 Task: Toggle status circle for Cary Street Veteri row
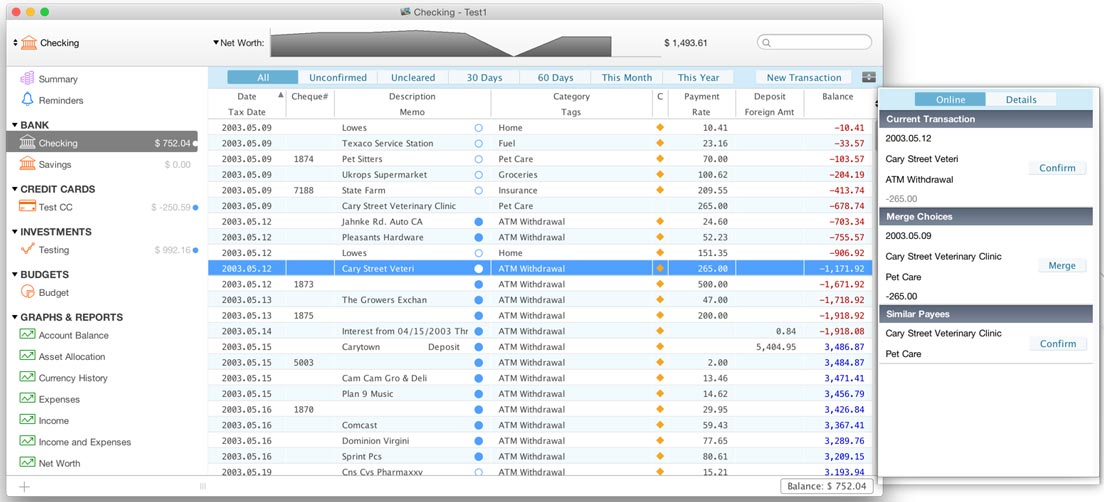[x=479, y=268]
